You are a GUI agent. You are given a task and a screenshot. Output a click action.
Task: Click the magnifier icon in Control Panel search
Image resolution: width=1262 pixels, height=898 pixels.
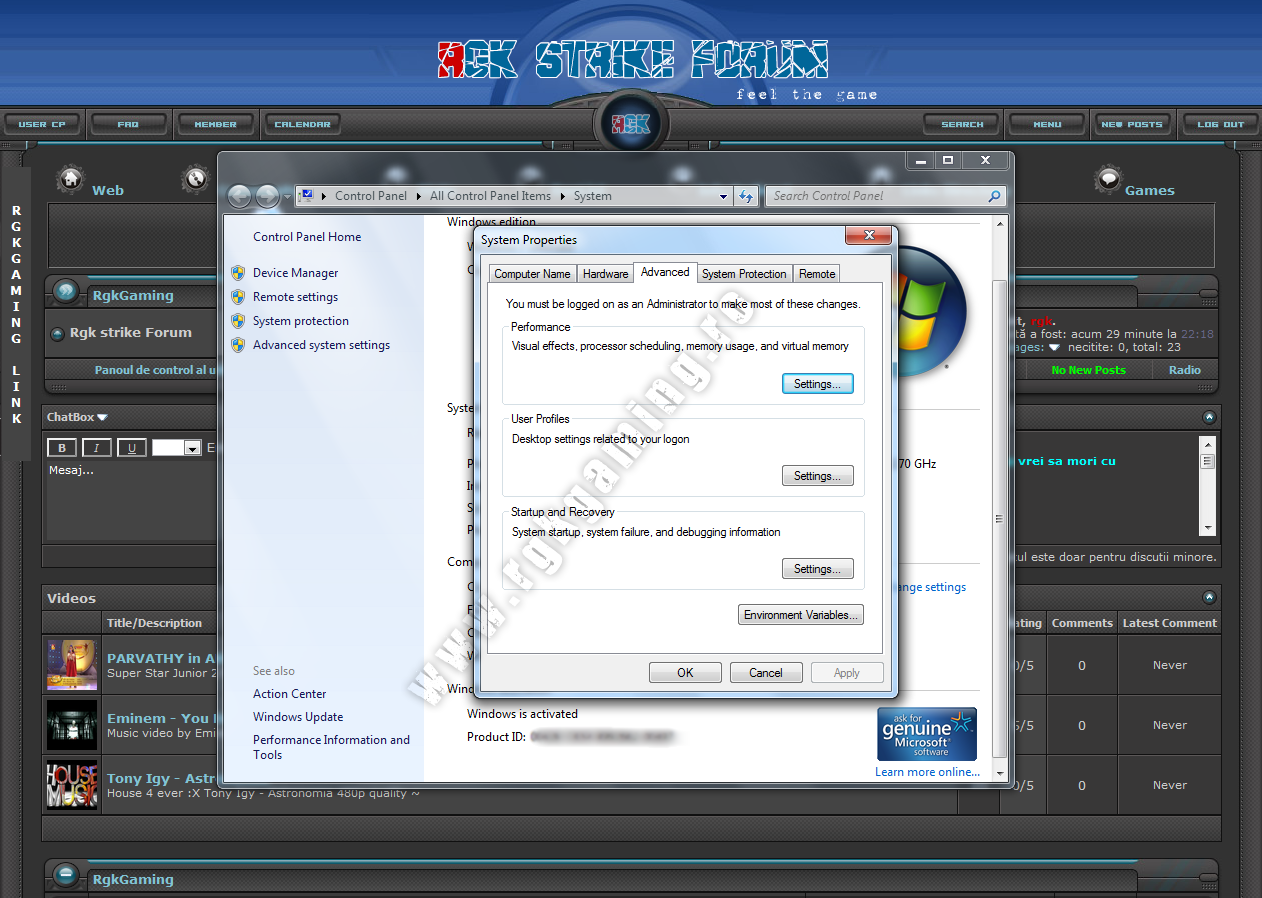click(x=994, y=196)
